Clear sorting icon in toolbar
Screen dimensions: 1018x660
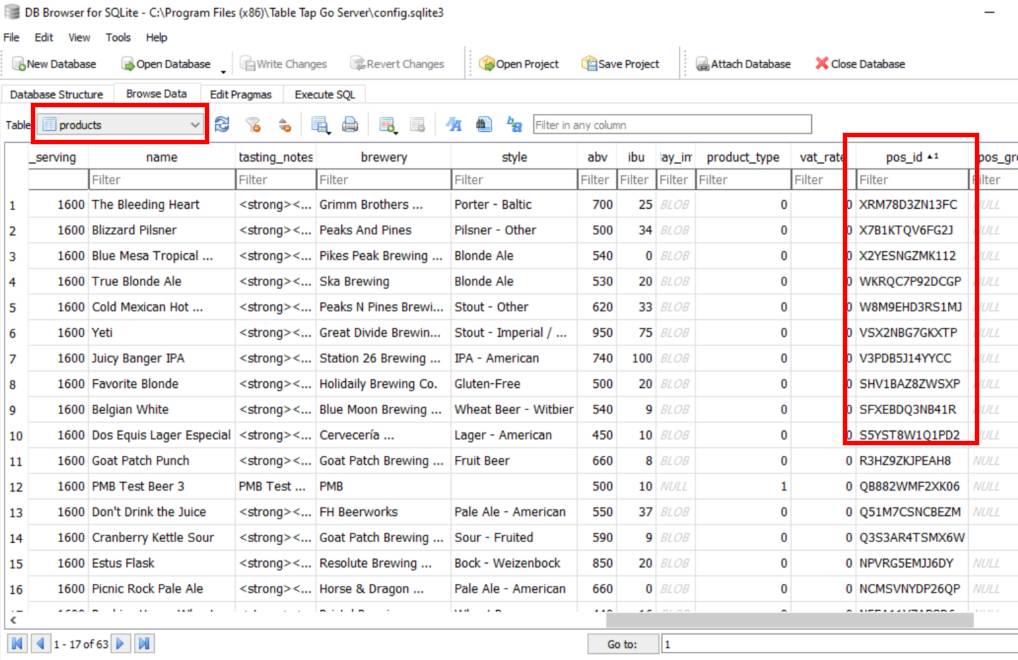[x=284, y=124]
